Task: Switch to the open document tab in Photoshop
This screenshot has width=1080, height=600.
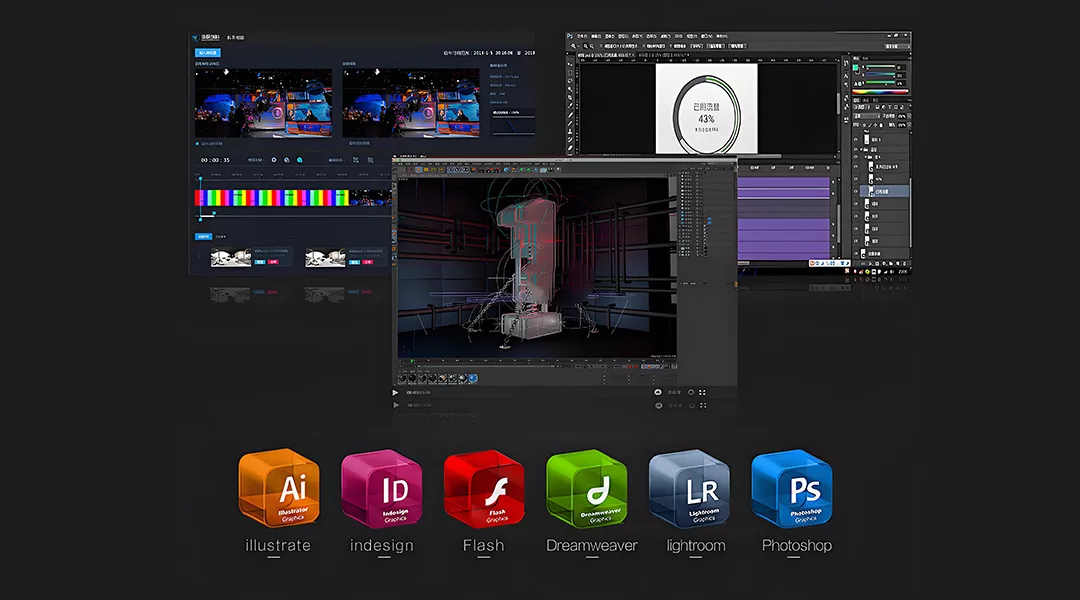Action: click(x=606, y=55)
